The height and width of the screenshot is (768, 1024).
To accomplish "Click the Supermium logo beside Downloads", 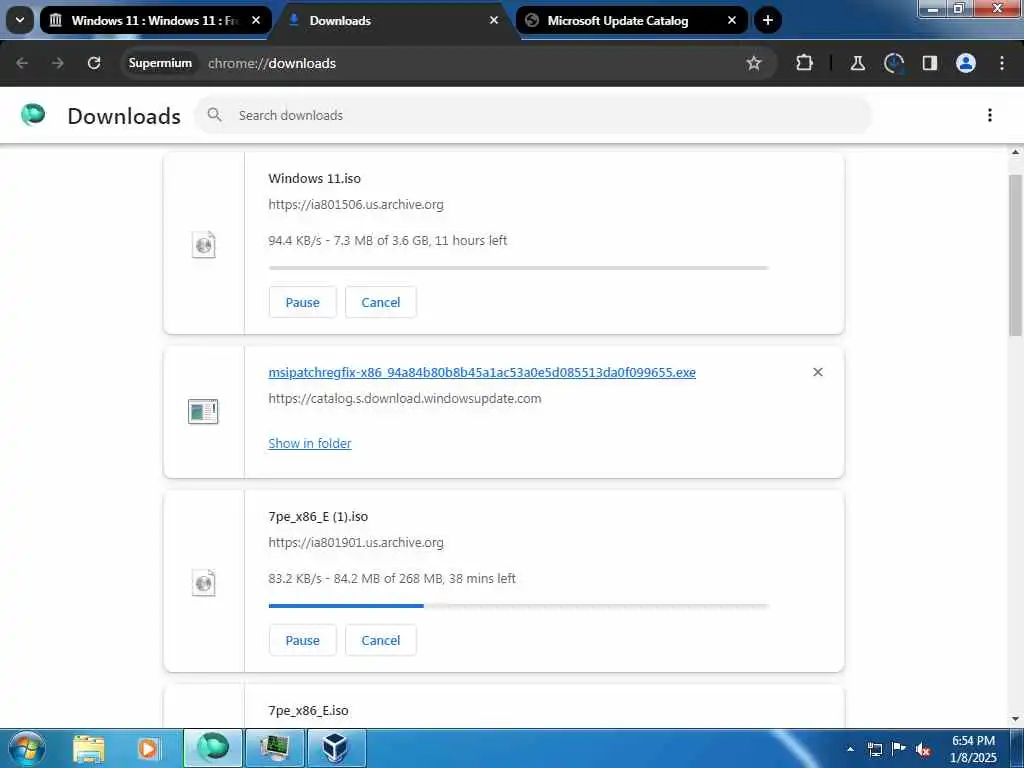I will pos(33,115).
